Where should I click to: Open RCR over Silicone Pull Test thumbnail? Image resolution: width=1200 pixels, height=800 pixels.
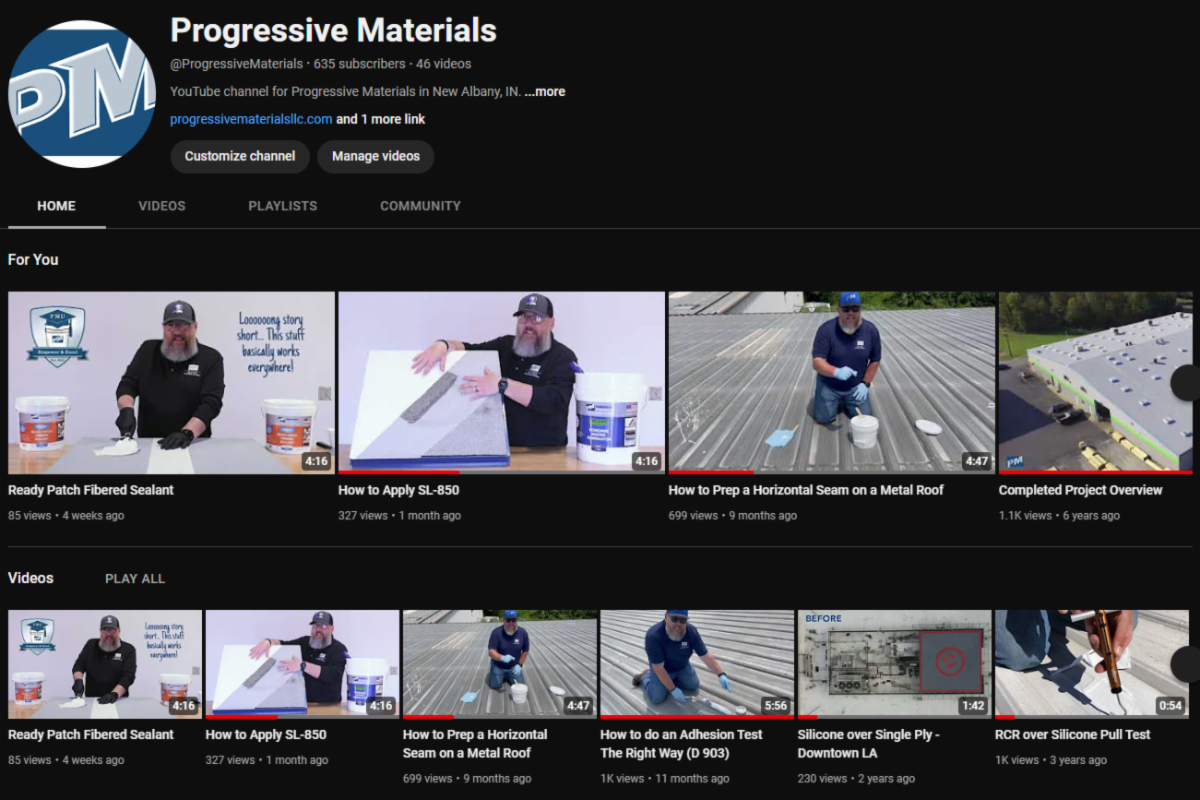1092,665
